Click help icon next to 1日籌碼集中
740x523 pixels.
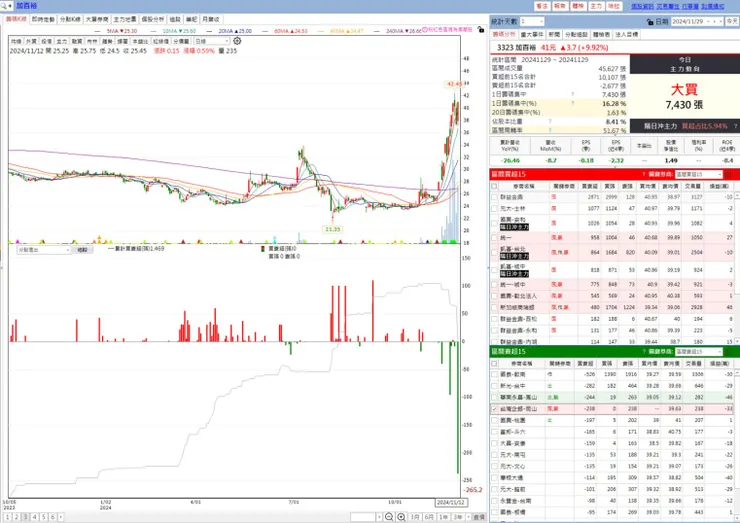573,94
